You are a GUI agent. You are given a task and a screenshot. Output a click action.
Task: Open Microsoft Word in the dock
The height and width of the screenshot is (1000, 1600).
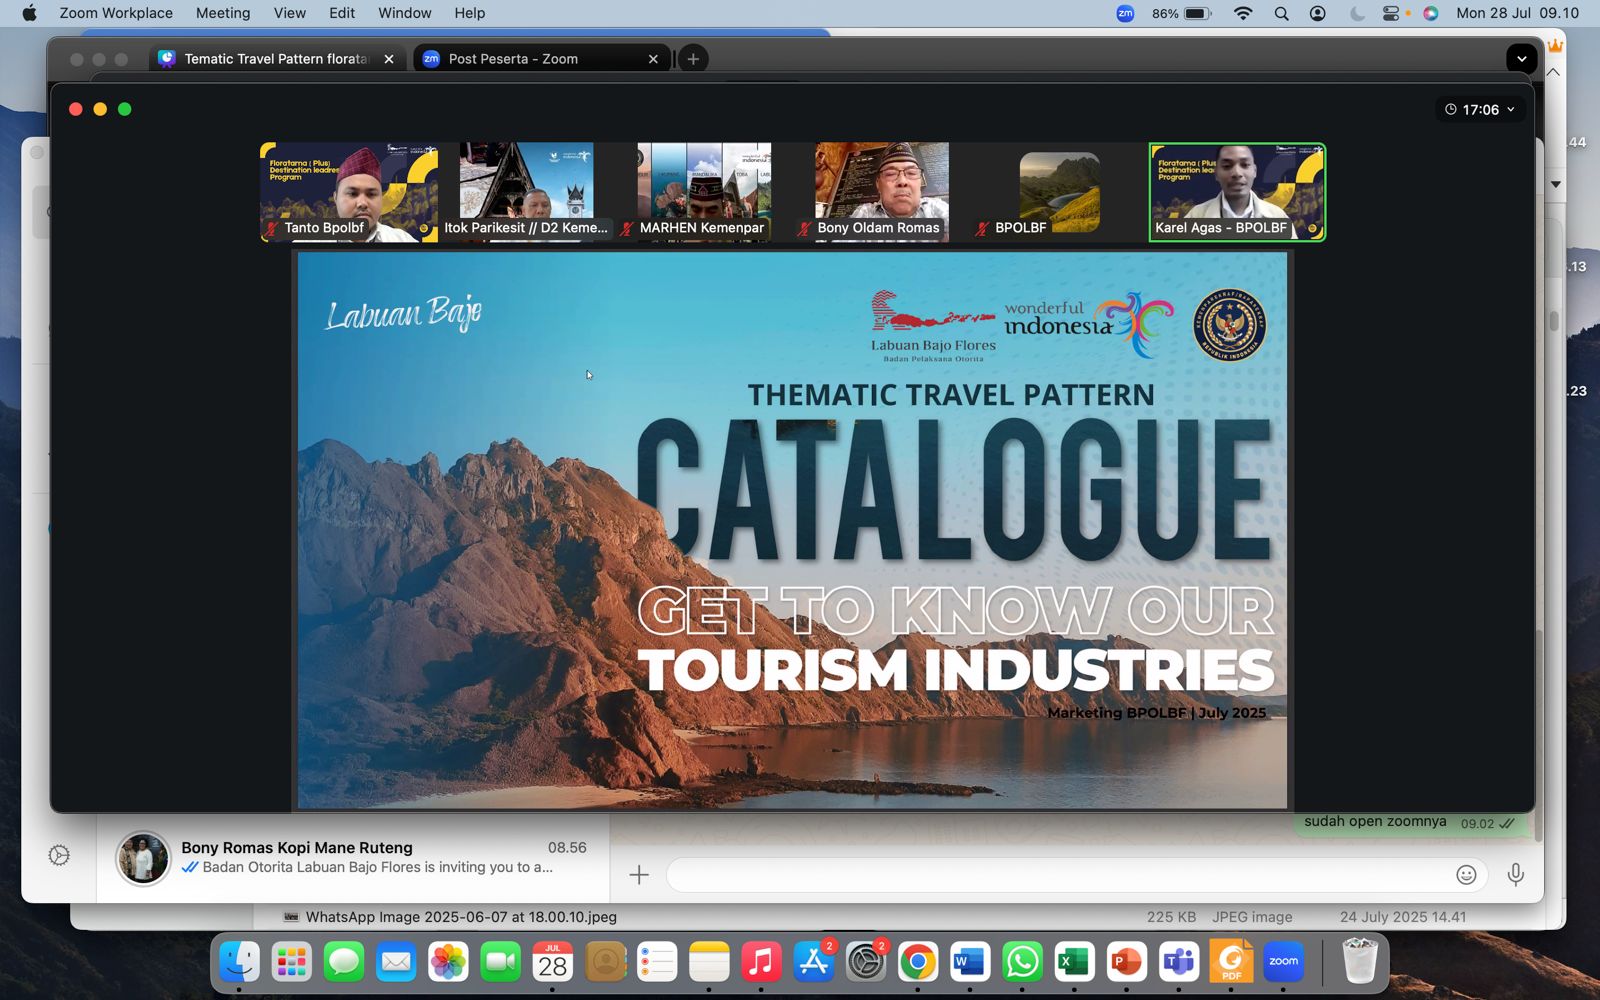(x=970, y=963)
